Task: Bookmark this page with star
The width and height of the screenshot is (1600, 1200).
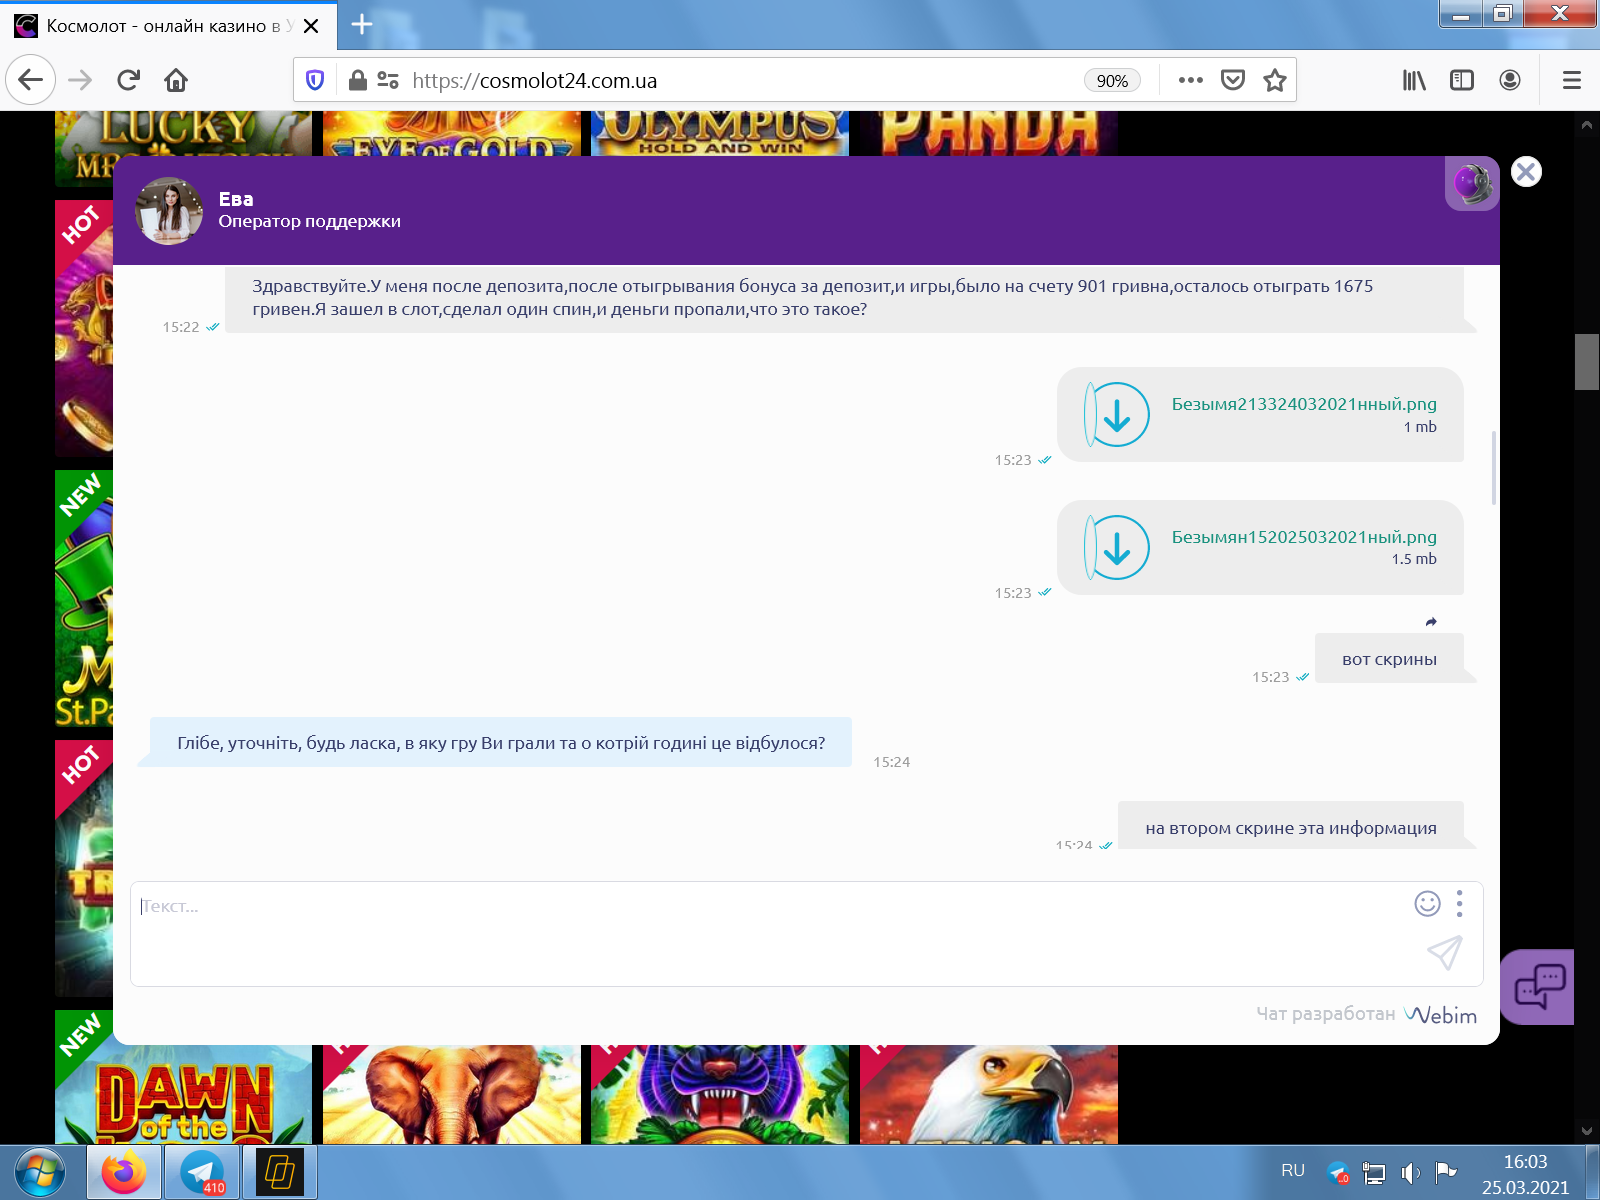Action: [x=1274, y=80]
